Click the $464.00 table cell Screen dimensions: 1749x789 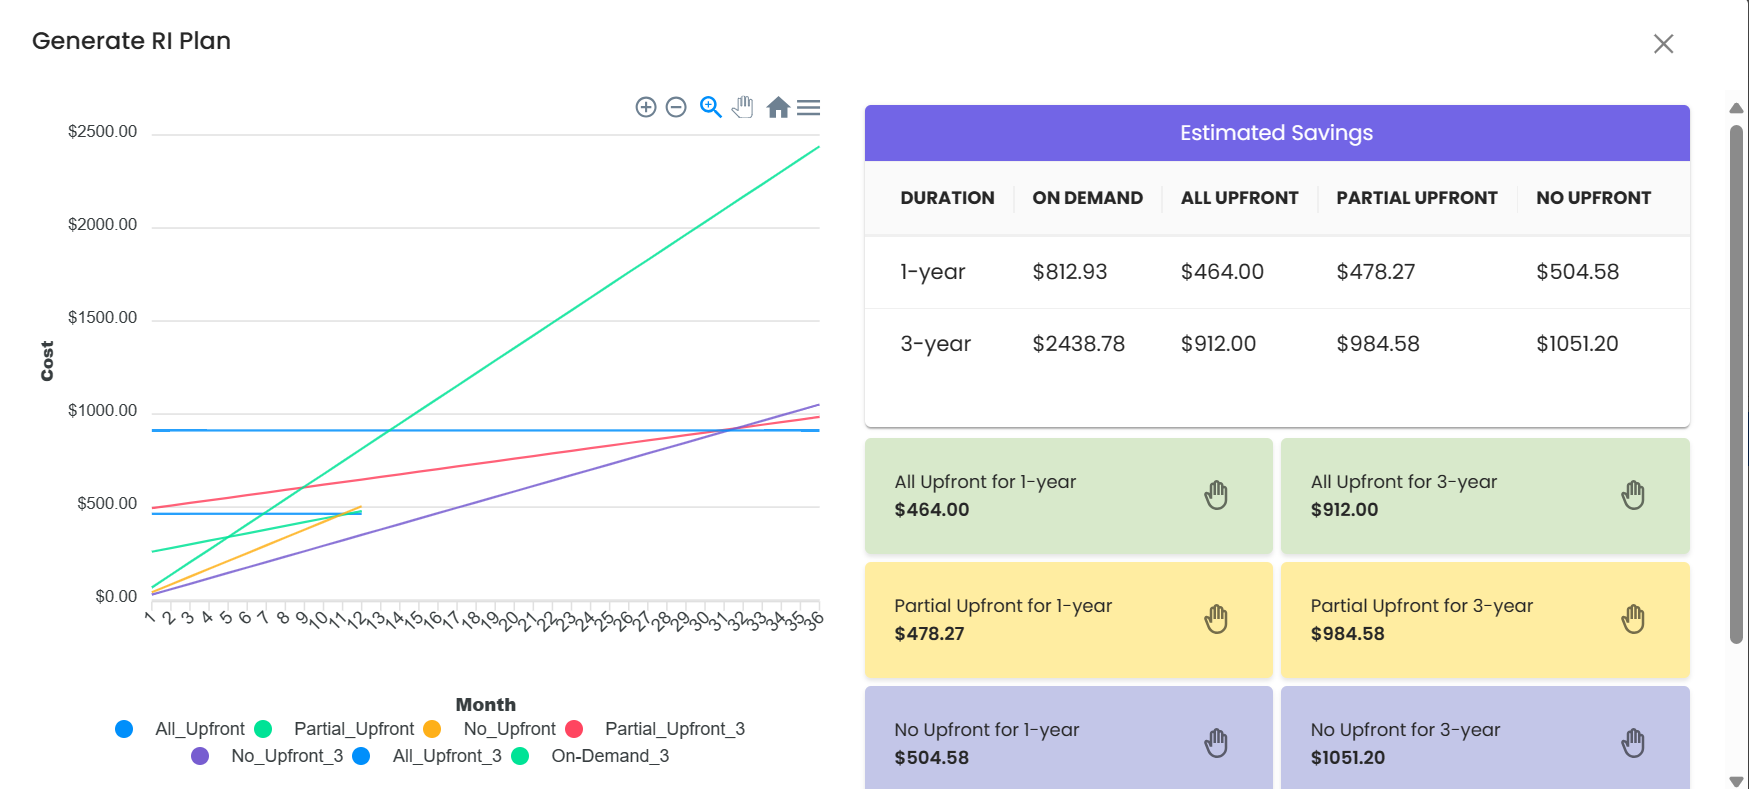[1222, 272]
